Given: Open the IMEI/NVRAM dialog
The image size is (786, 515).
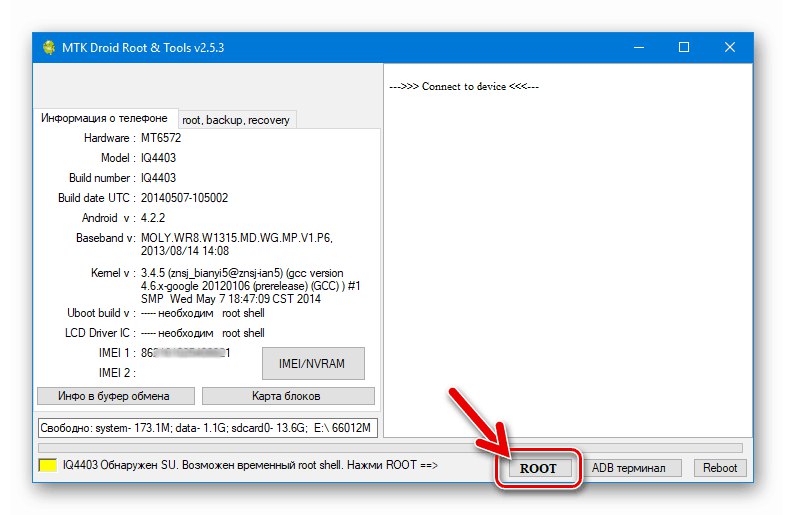Looking at the screenshot, I should pyautogui.click(x=313, y=364).
